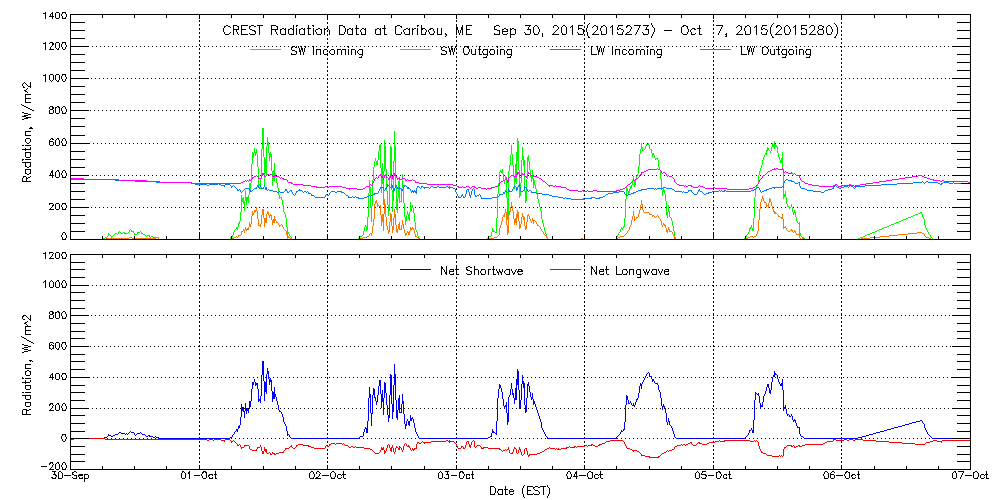Viewport: 1000px width, 500px height.
Task: Choose the 04-Oct date tick label
Action: pos(585,477)
